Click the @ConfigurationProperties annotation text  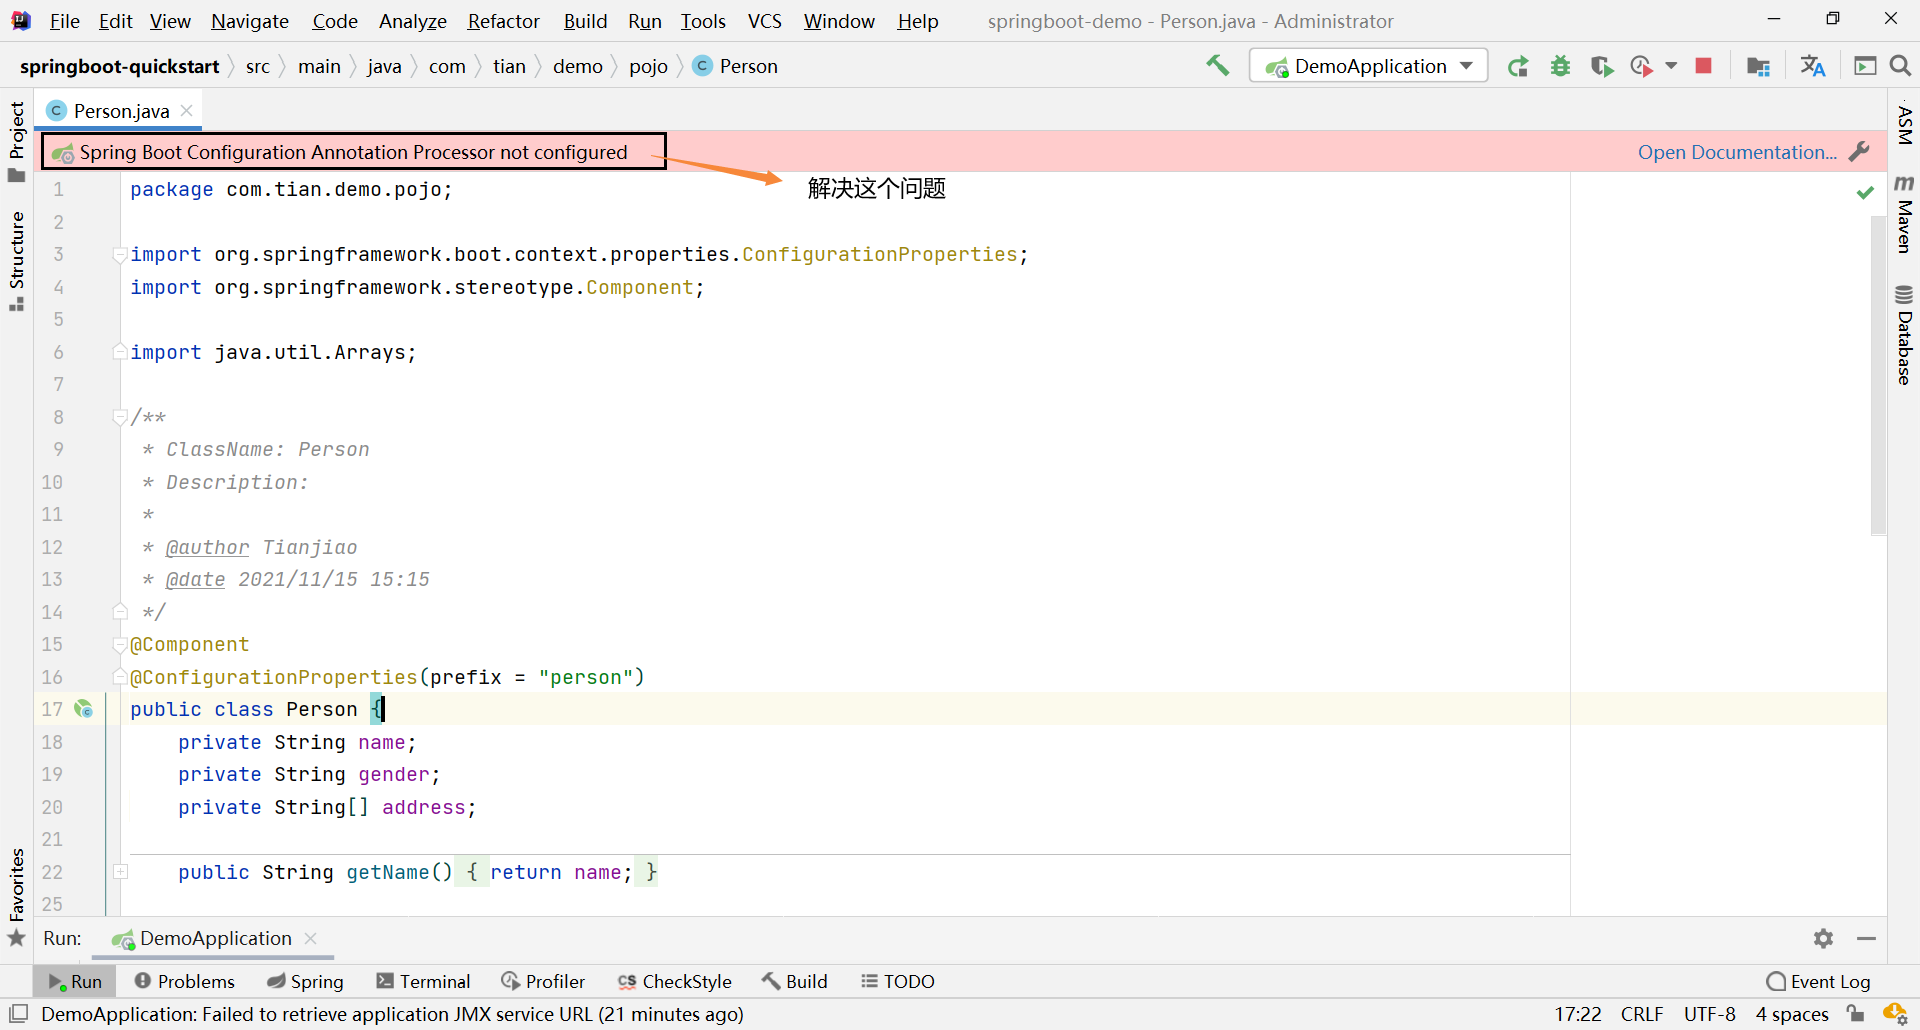tap(274, 677)
